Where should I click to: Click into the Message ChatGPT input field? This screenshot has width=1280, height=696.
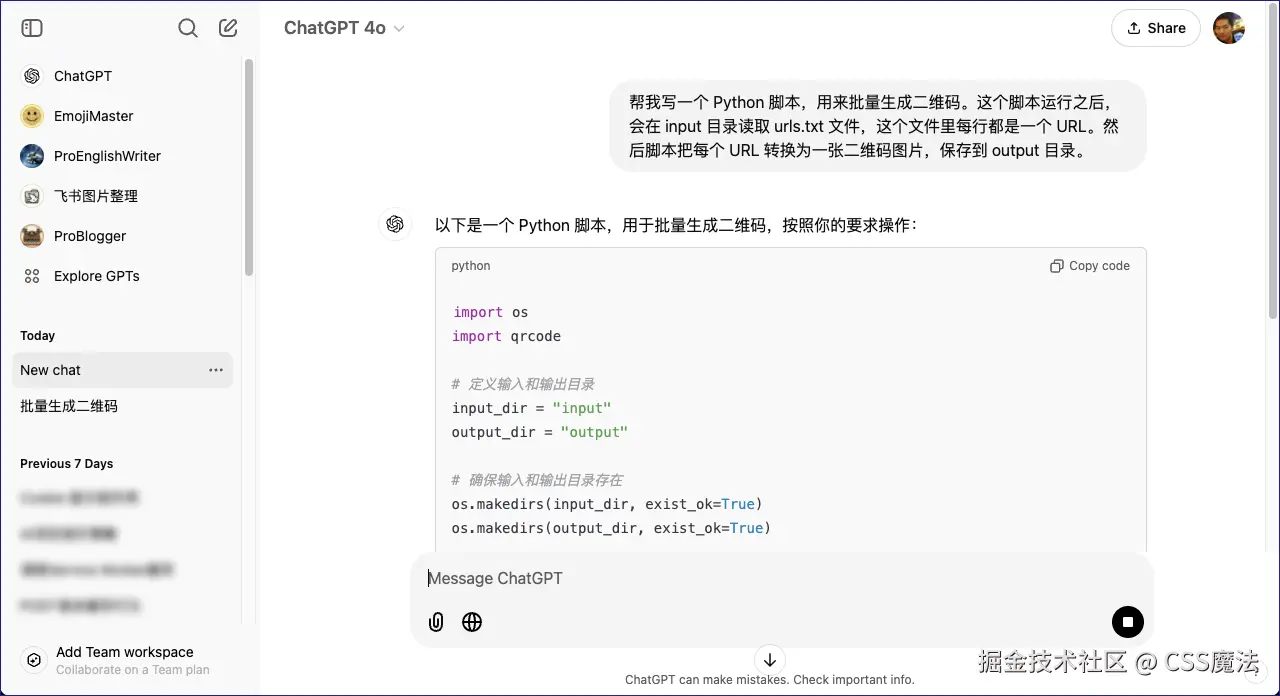(780, 578)
